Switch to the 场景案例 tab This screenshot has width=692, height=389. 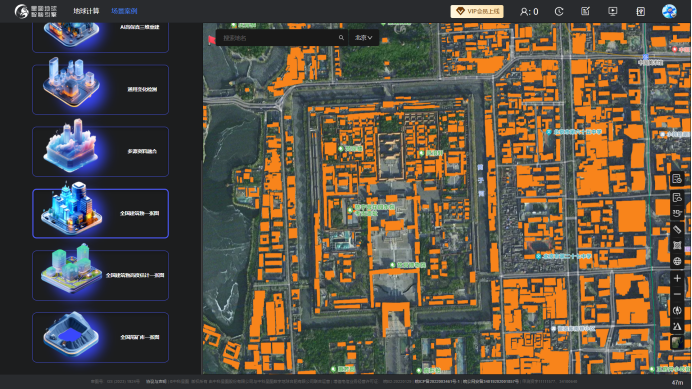124,11
